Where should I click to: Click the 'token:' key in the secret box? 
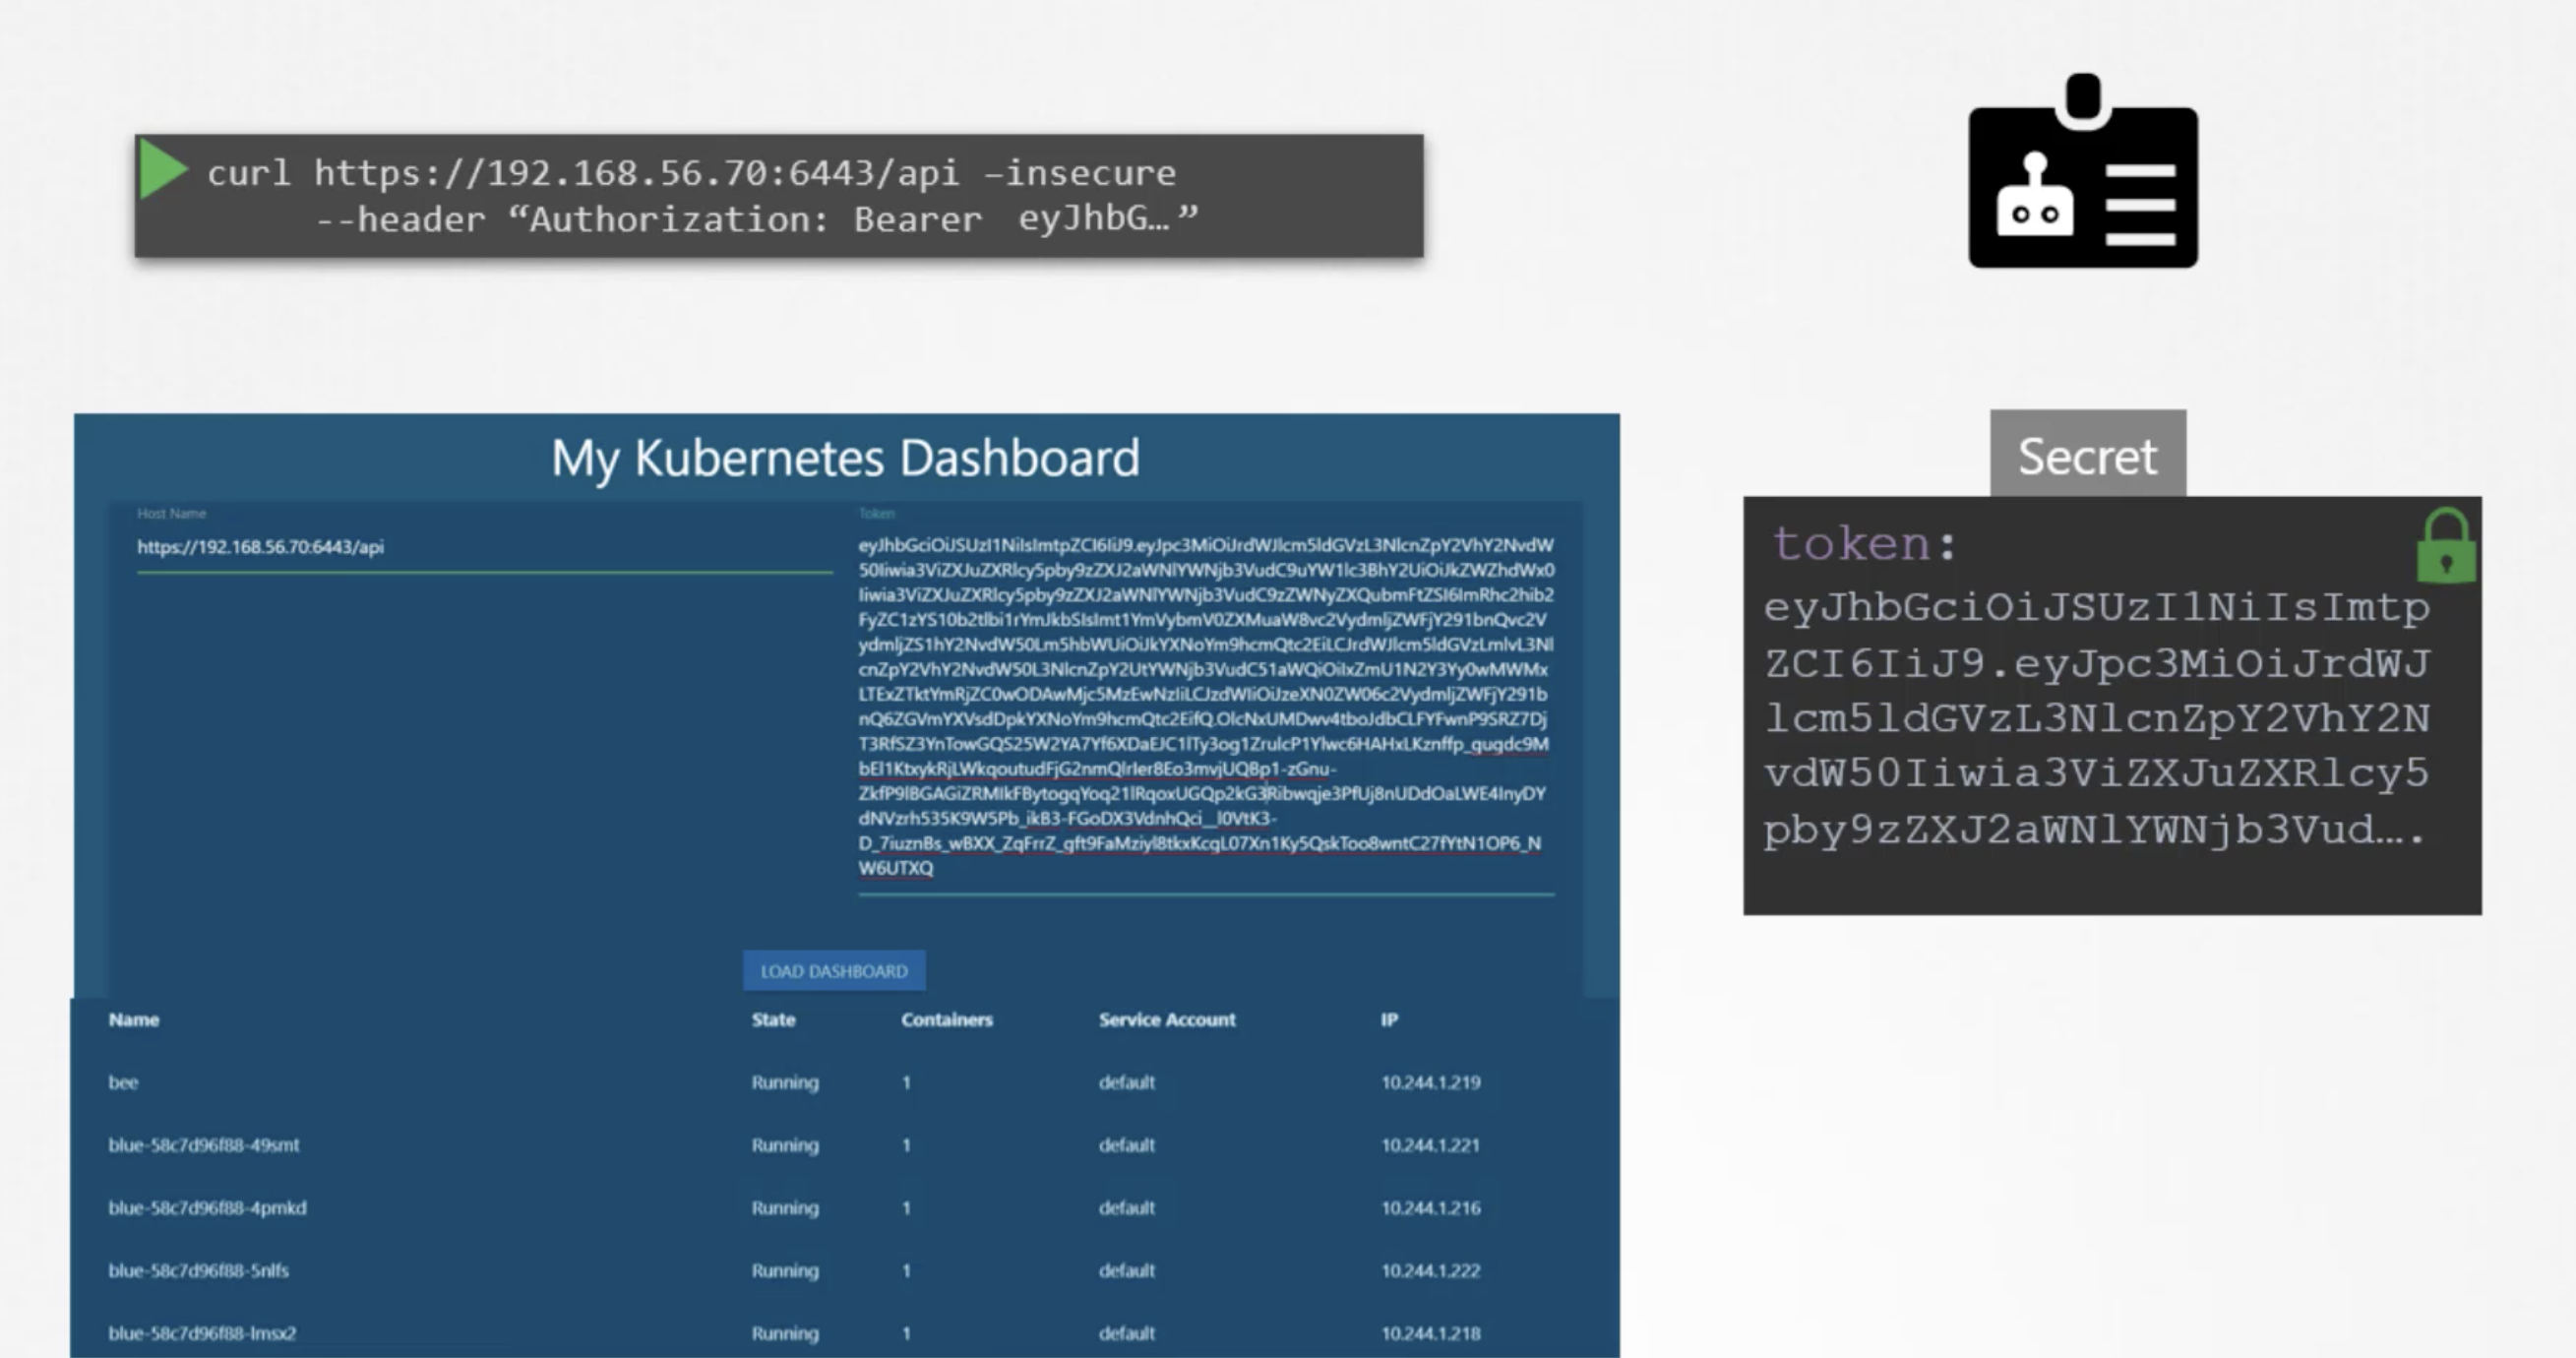[1864, 545]
